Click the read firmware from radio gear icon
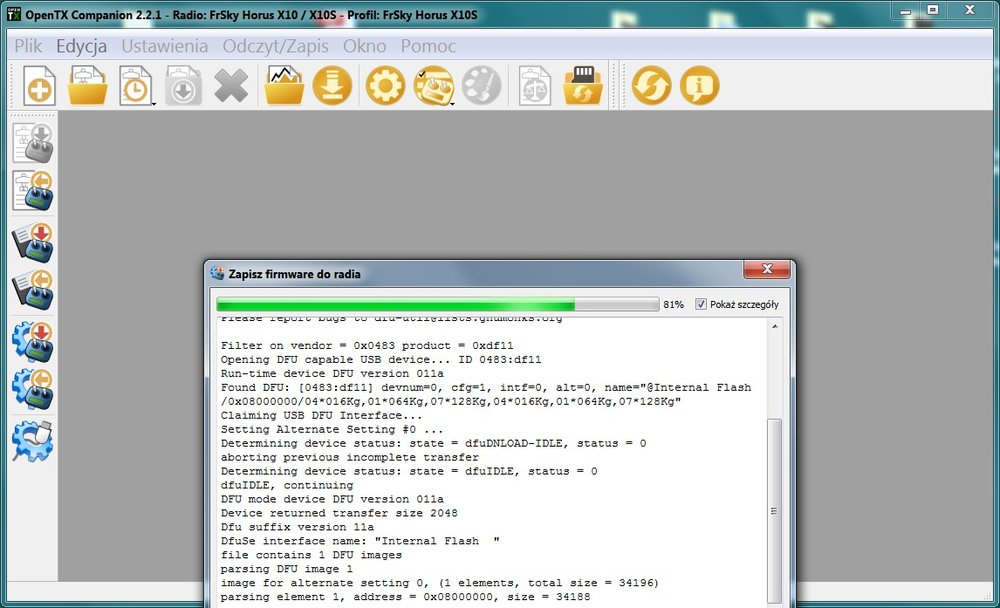1000x608 pixels. tap(33, 389)
